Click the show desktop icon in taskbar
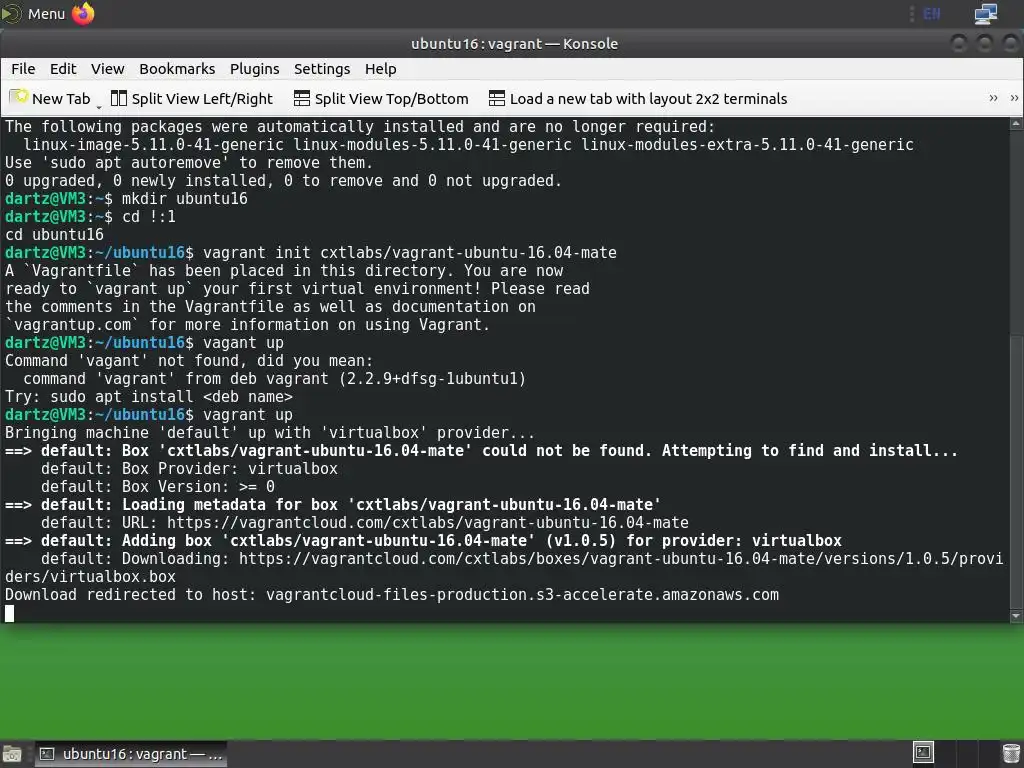The image size is (1024, 768). 12,754
